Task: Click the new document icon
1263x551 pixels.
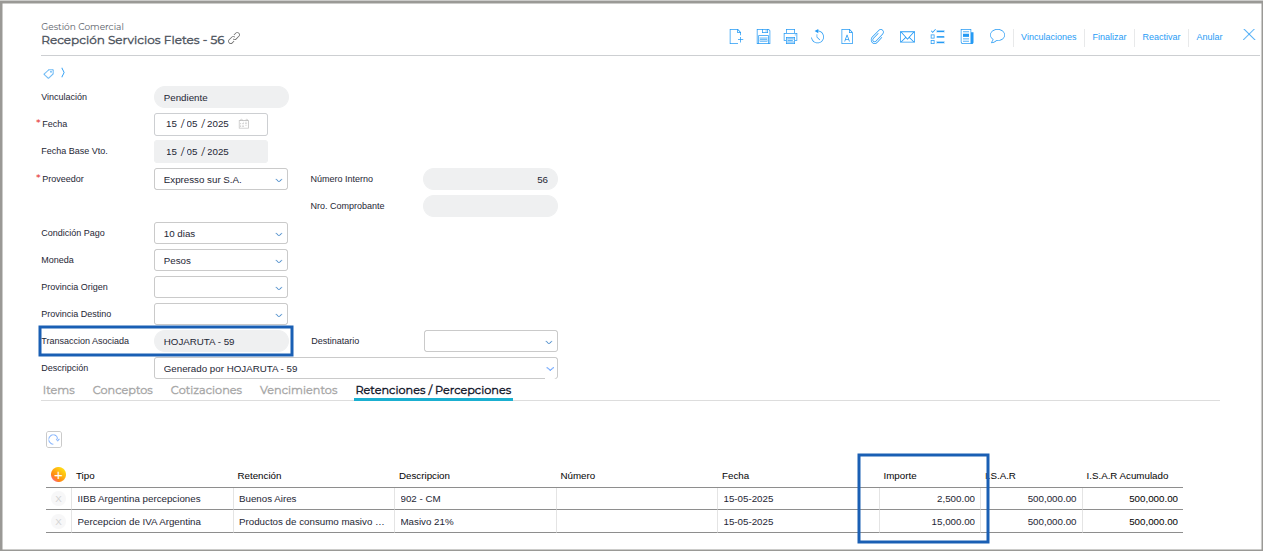Action: [736, 37]
